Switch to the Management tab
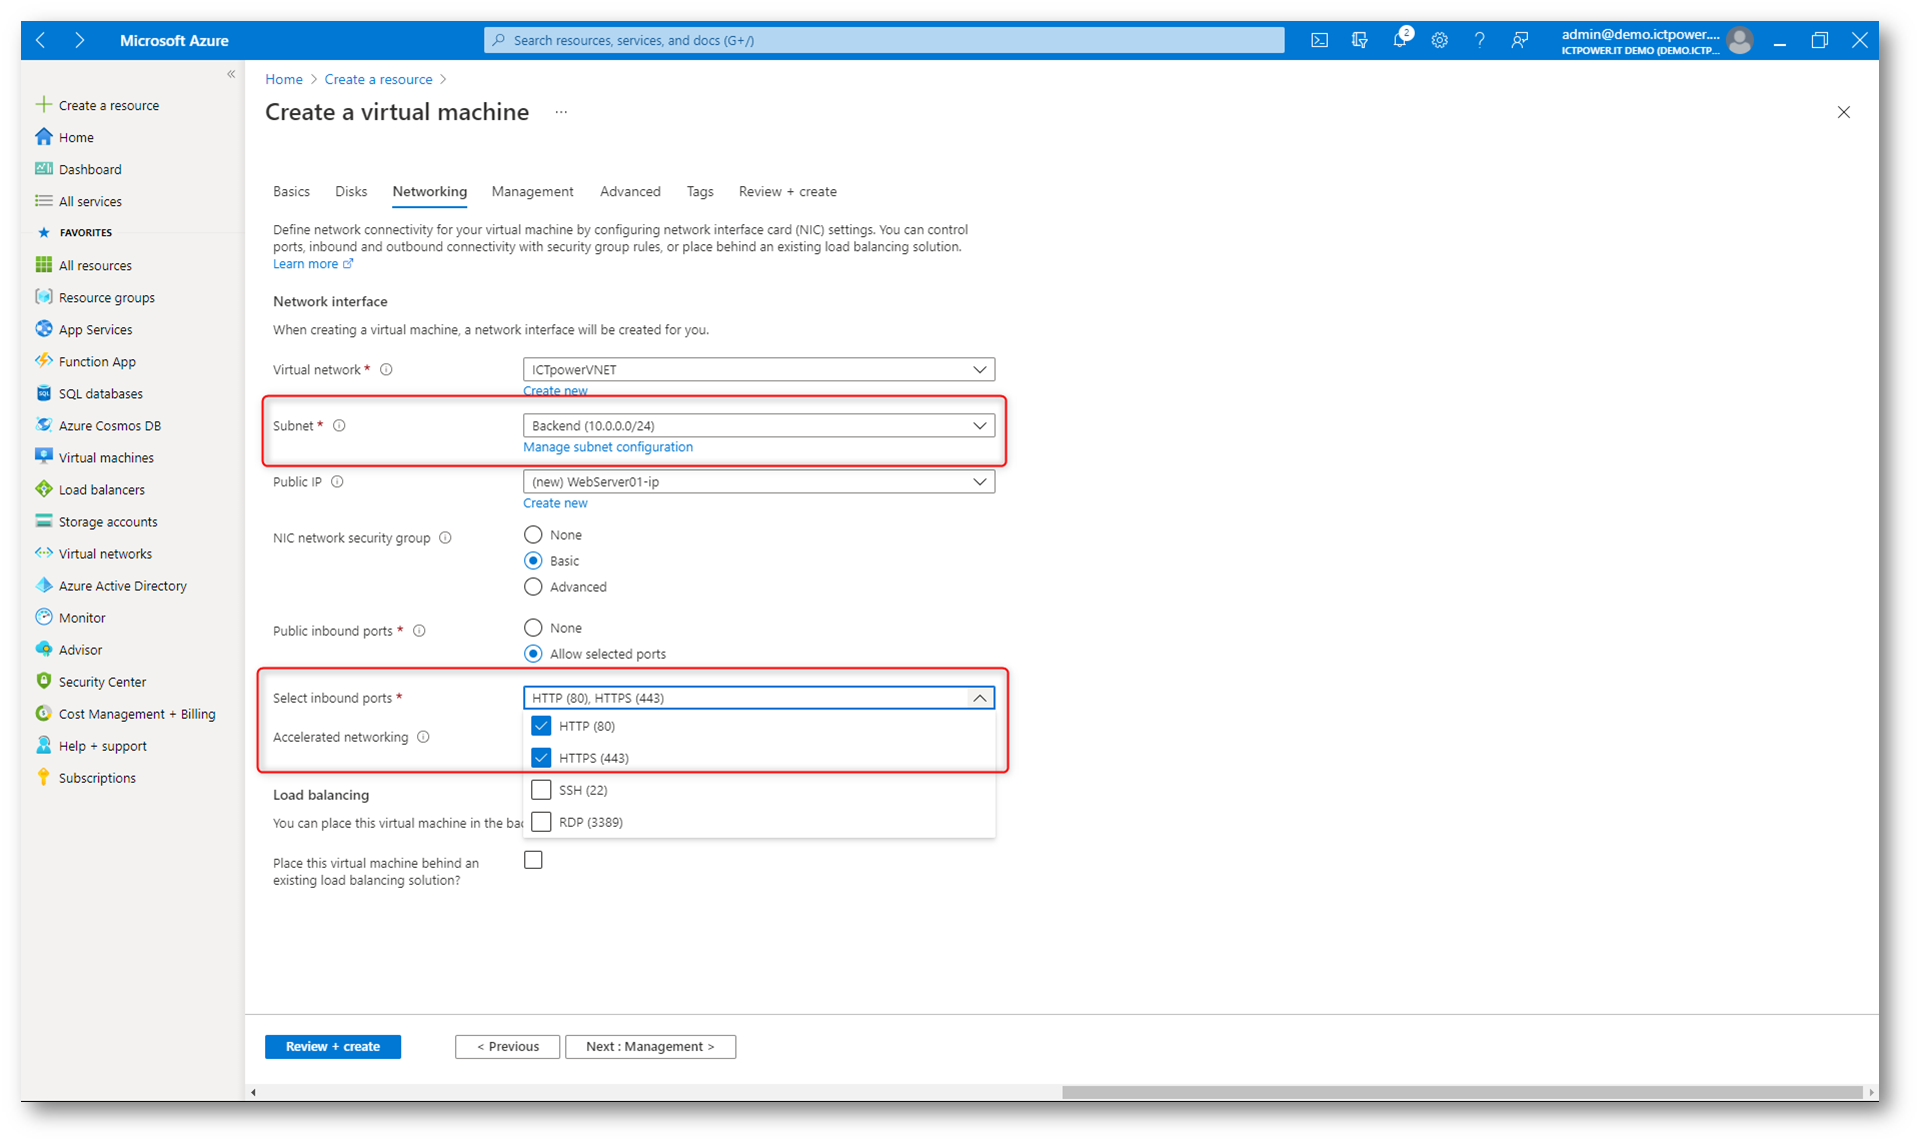 pyautogui.click(x=532, y=191)
